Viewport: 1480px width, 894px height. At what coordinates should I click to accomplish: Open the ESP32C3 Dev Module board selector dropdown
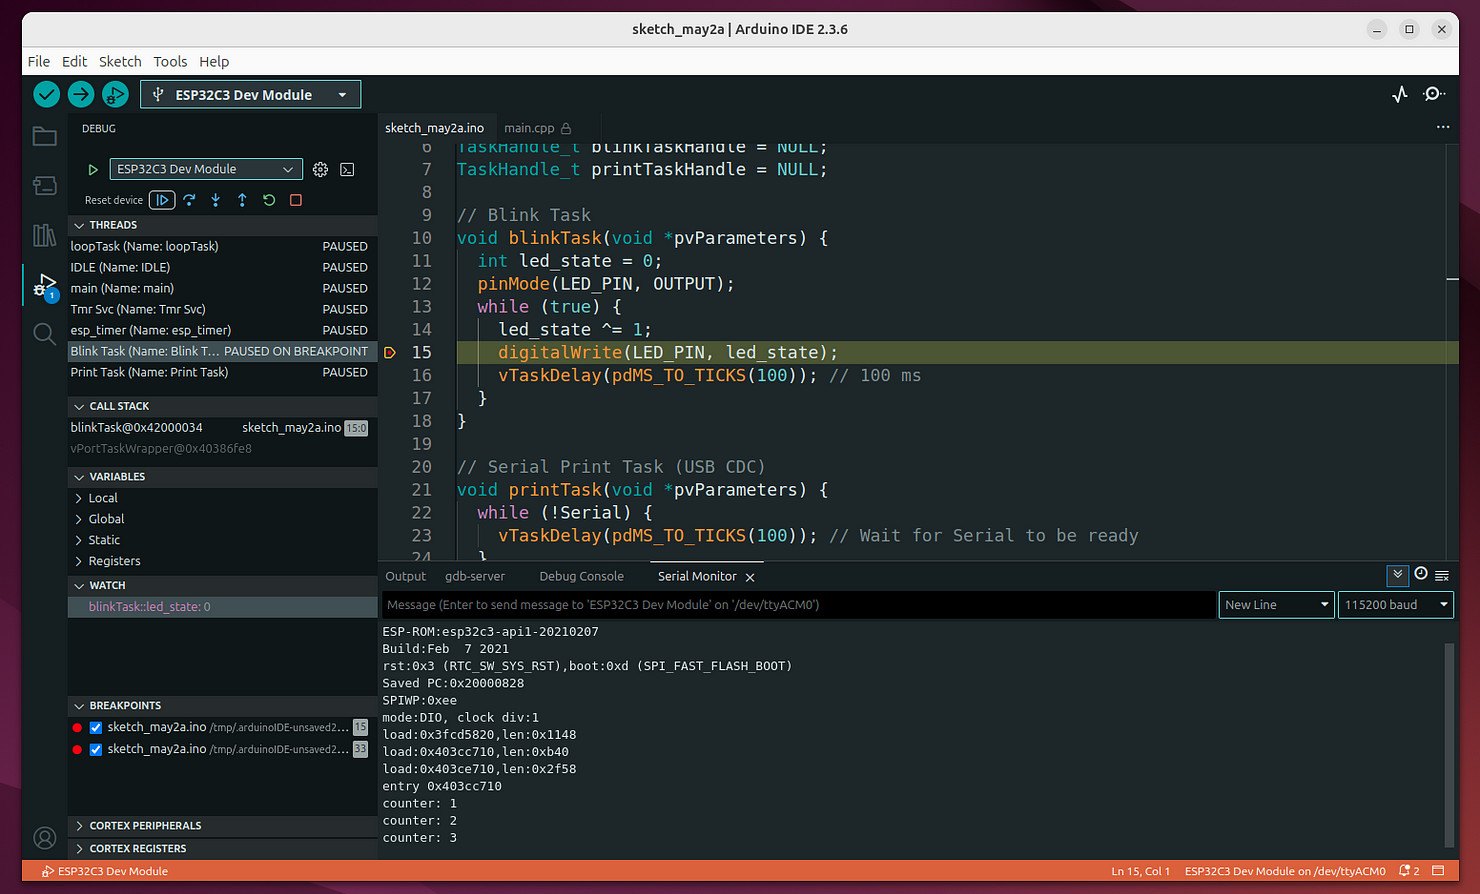[251, 94]
